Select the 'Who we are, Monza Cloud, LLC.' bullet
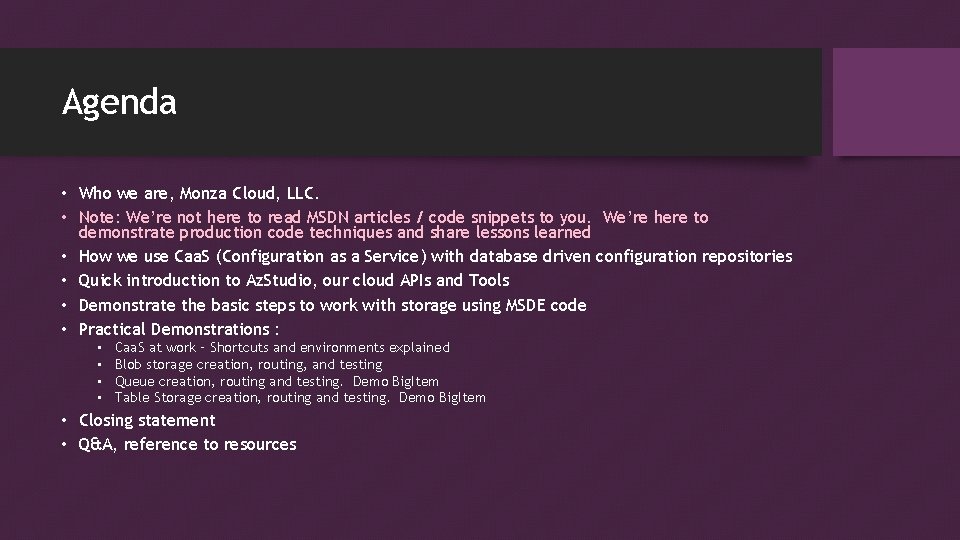Viewport: 960px width, 540px height. 199,193
